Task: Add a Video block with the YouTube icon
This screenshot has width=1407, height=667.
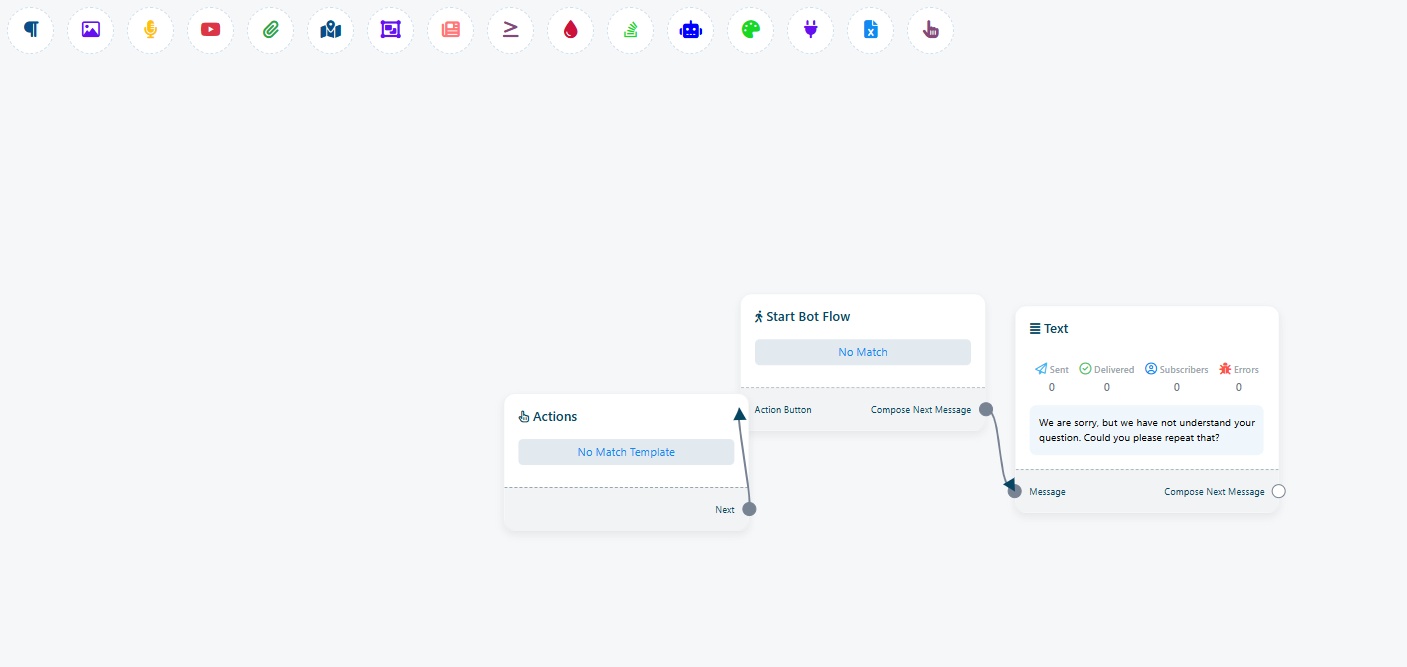Action: [x=211, y=30]
